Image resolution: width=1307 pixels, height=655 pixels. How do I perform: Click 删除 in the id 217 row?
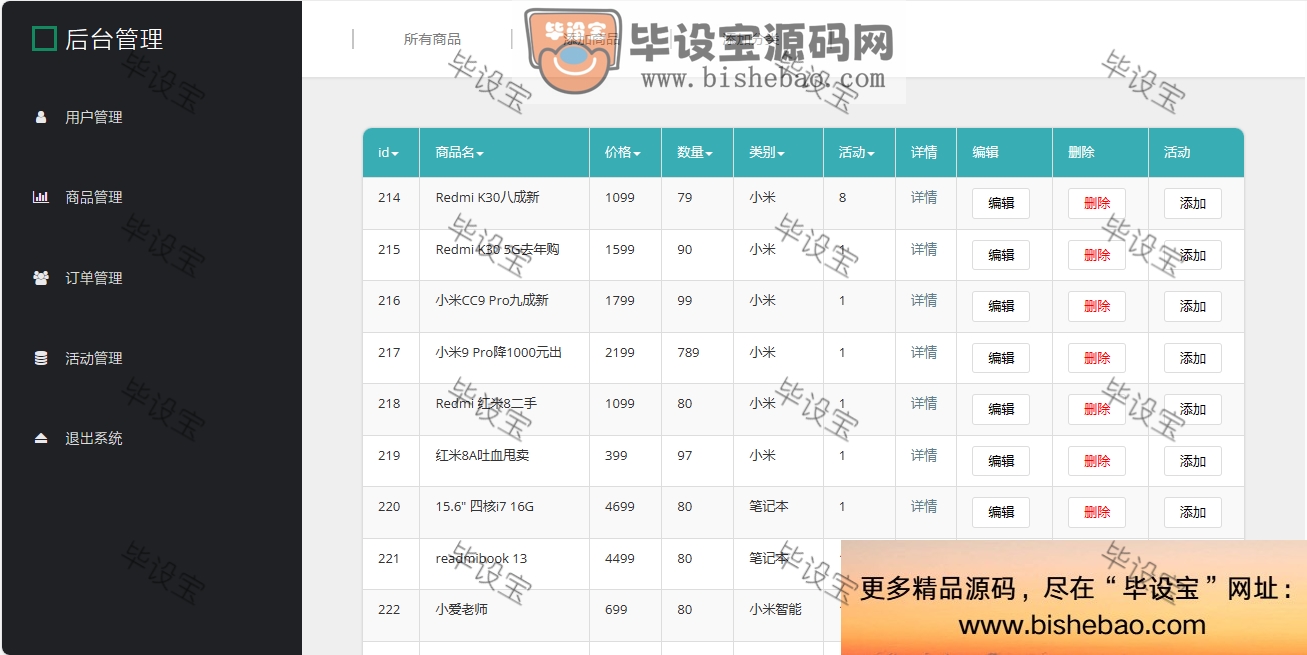[x=1097, y=358]
